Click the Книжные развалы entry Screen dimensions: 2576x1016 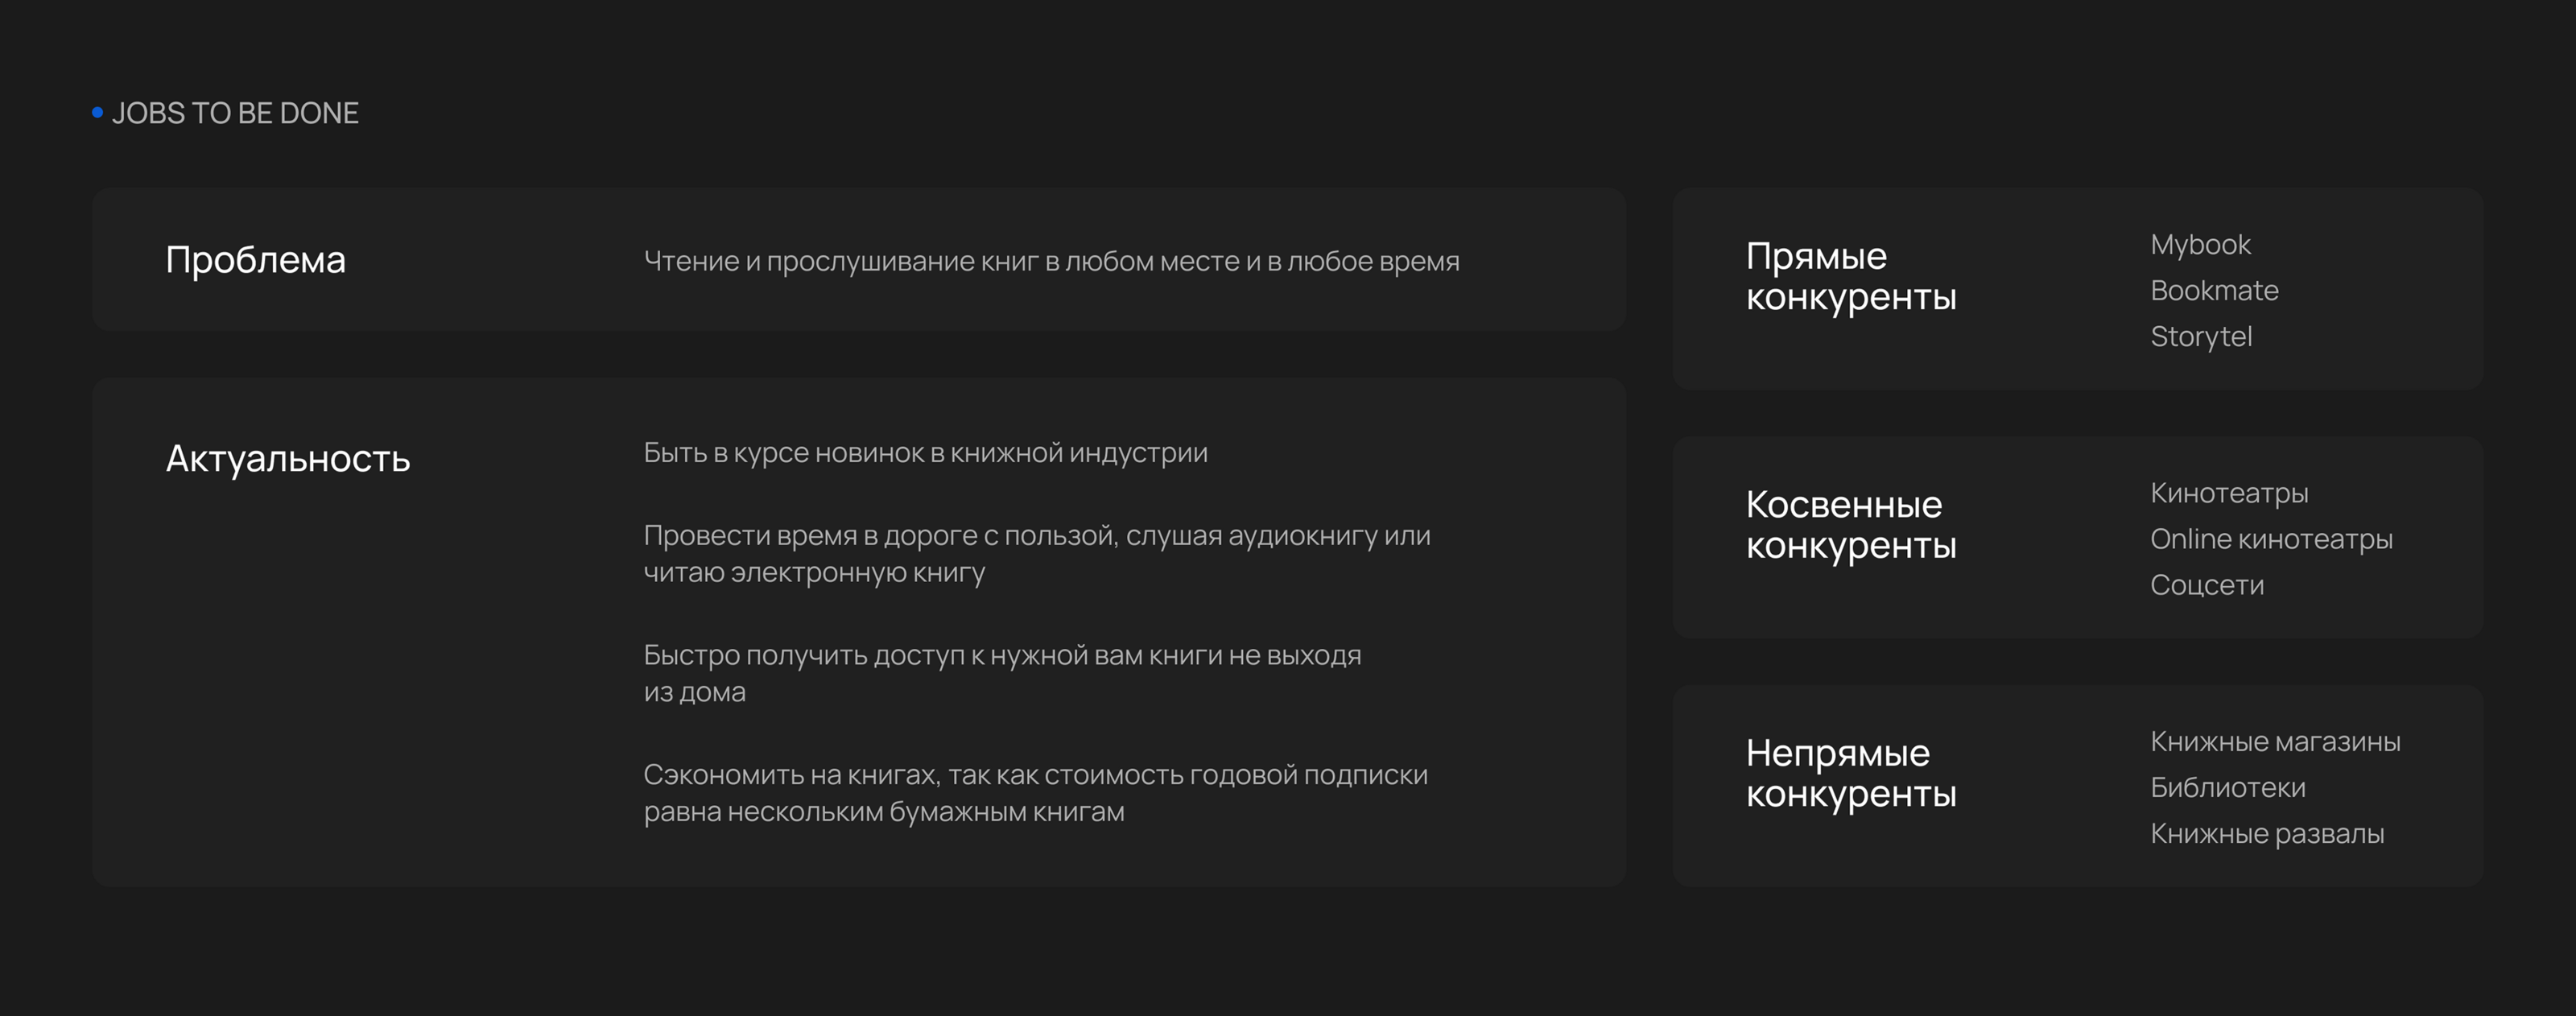[2267, 834]
